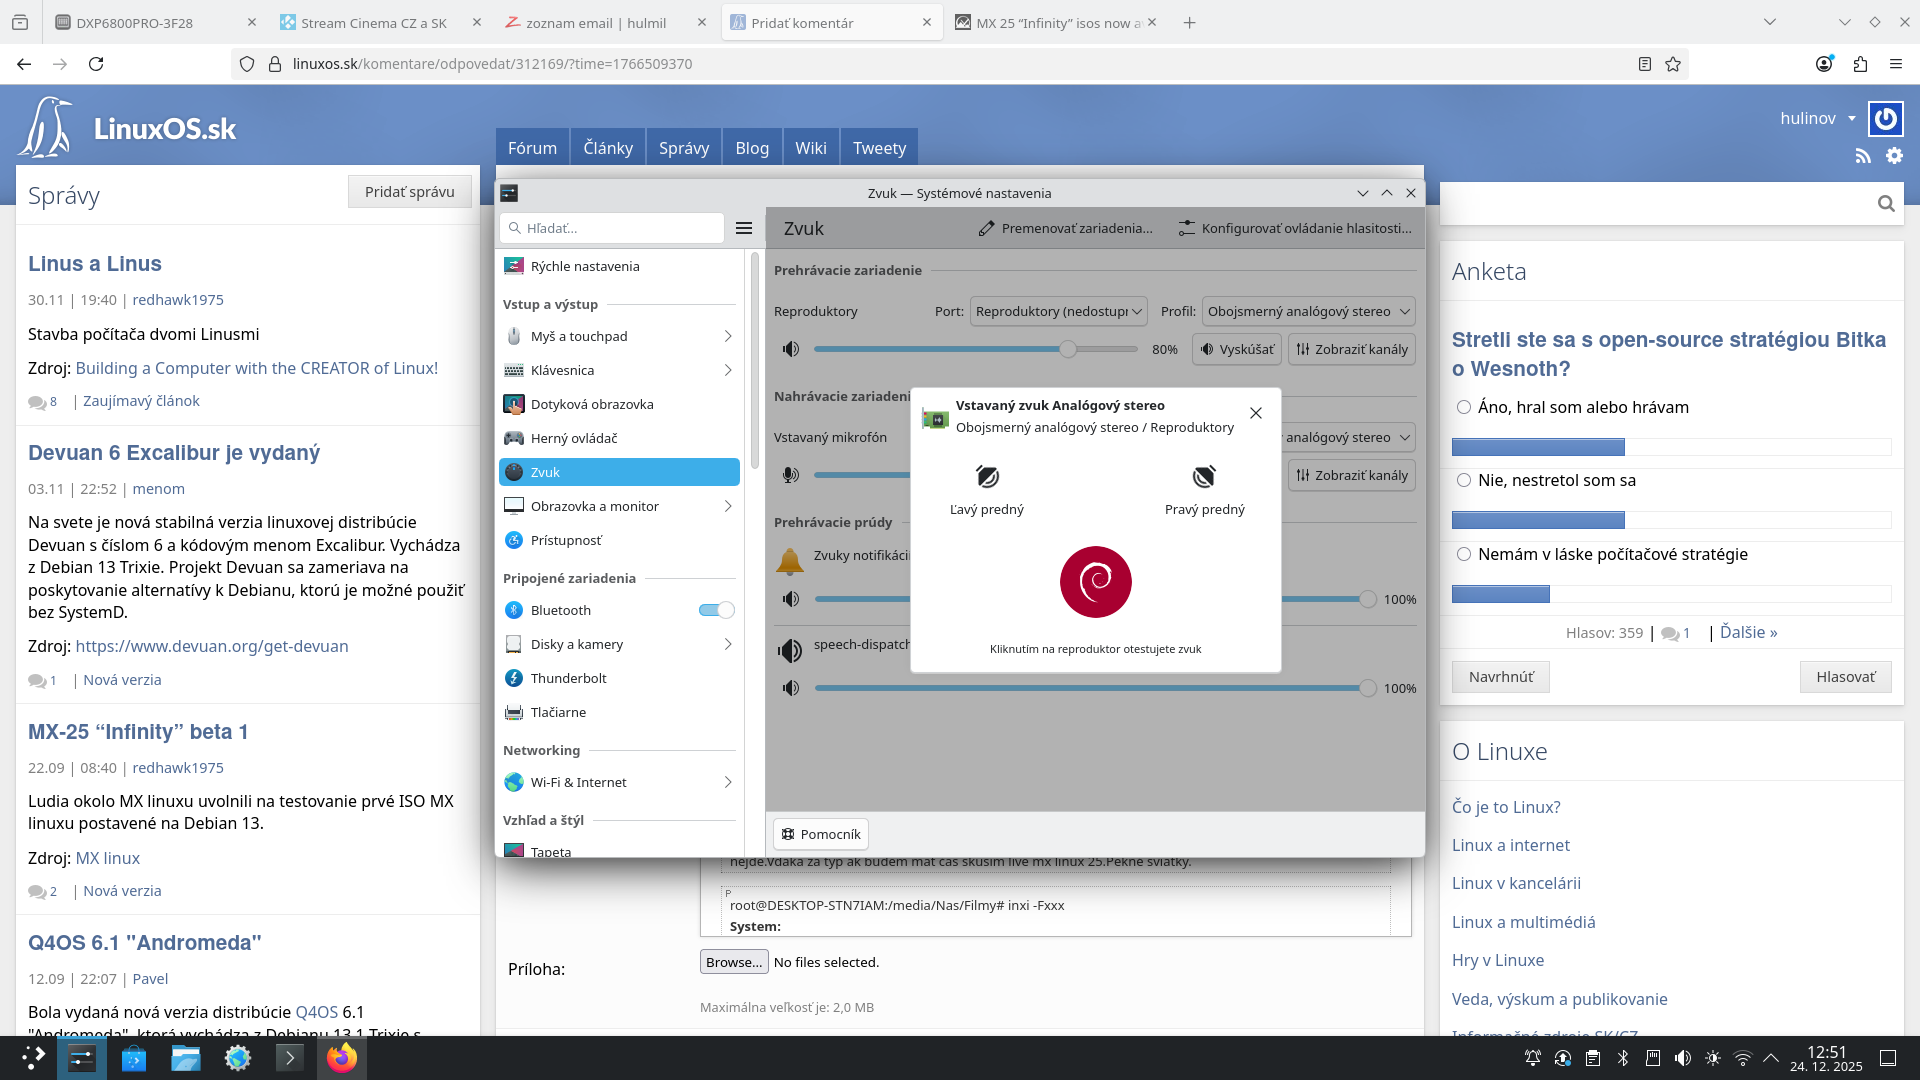Open the Reproduktory Port dropdown
Viewport: 1920px width, 1080px height.
coord(1058,311)
